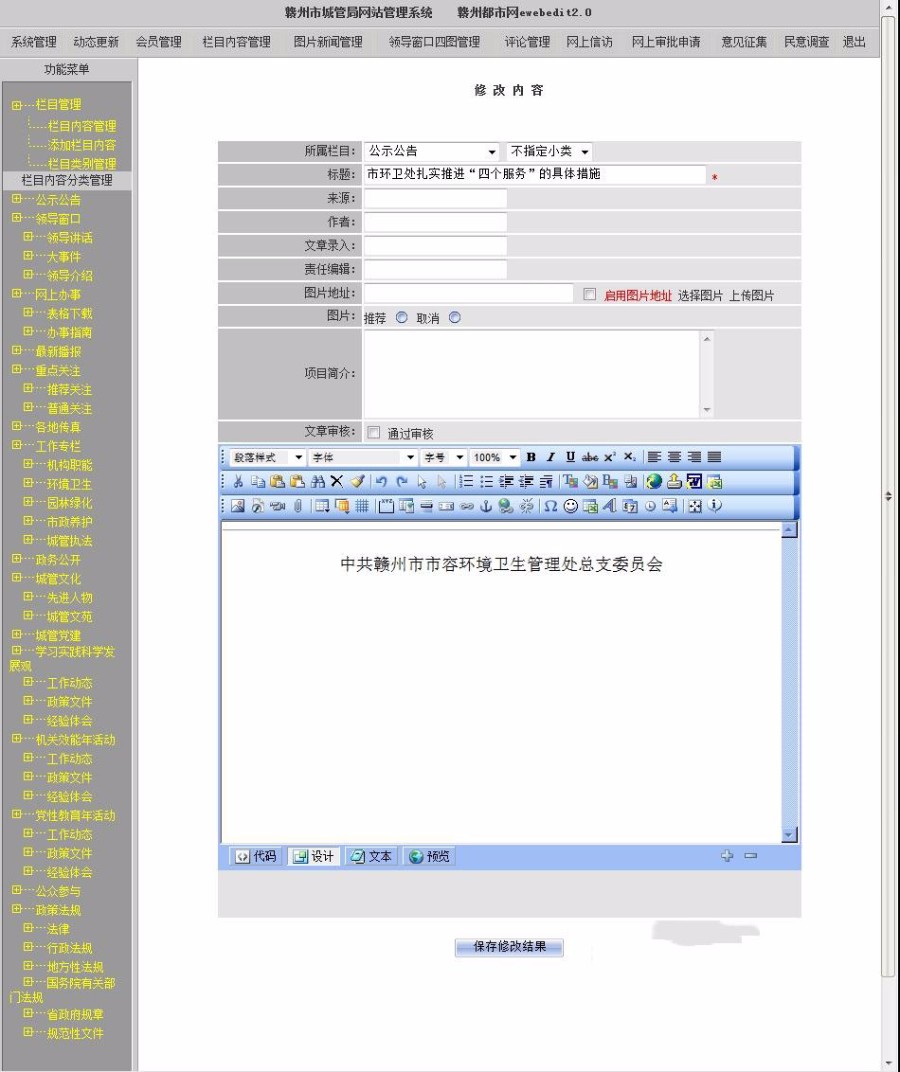Click 退出 to log out
The width and height of the screenshot is (900, 1072).
[x=854, y=42]
